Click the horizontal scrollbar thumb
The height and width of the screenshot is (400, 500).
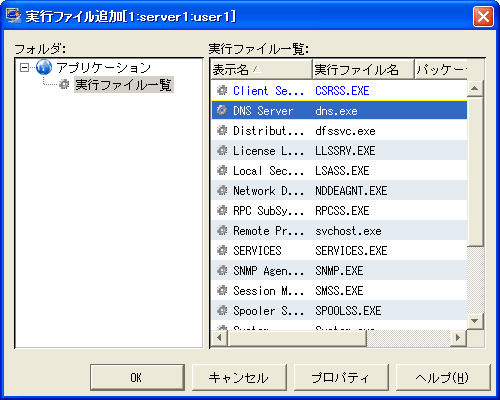click(x=297, y=337)
